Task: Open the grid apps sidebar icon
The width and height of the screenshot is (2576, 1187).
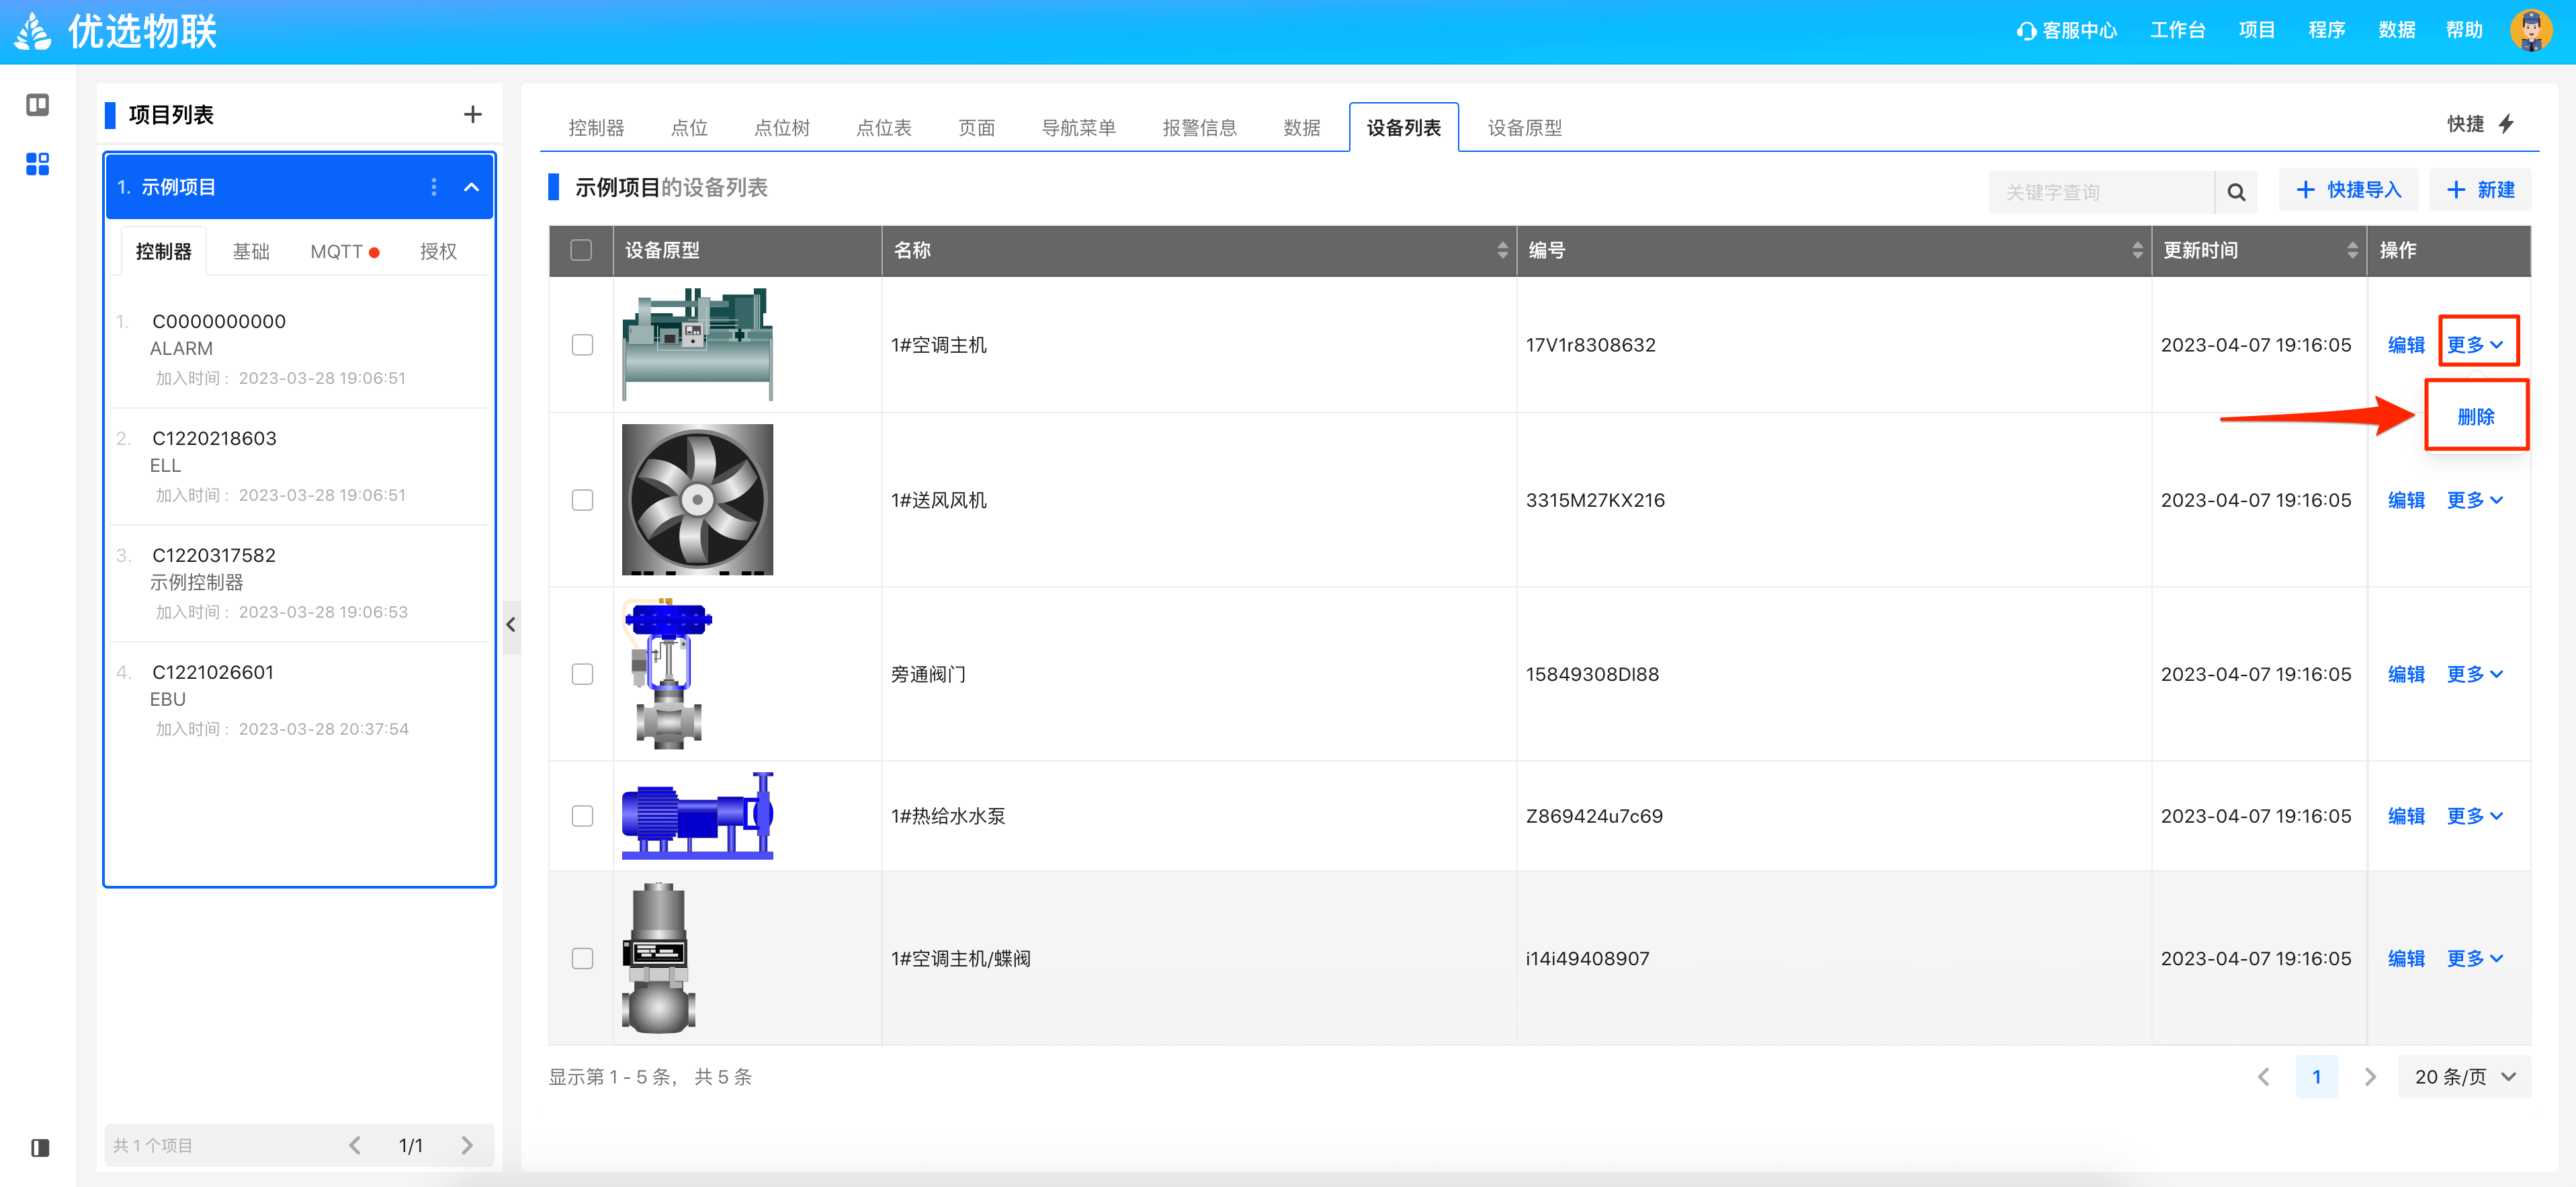Action: click(x=38, y=164)
